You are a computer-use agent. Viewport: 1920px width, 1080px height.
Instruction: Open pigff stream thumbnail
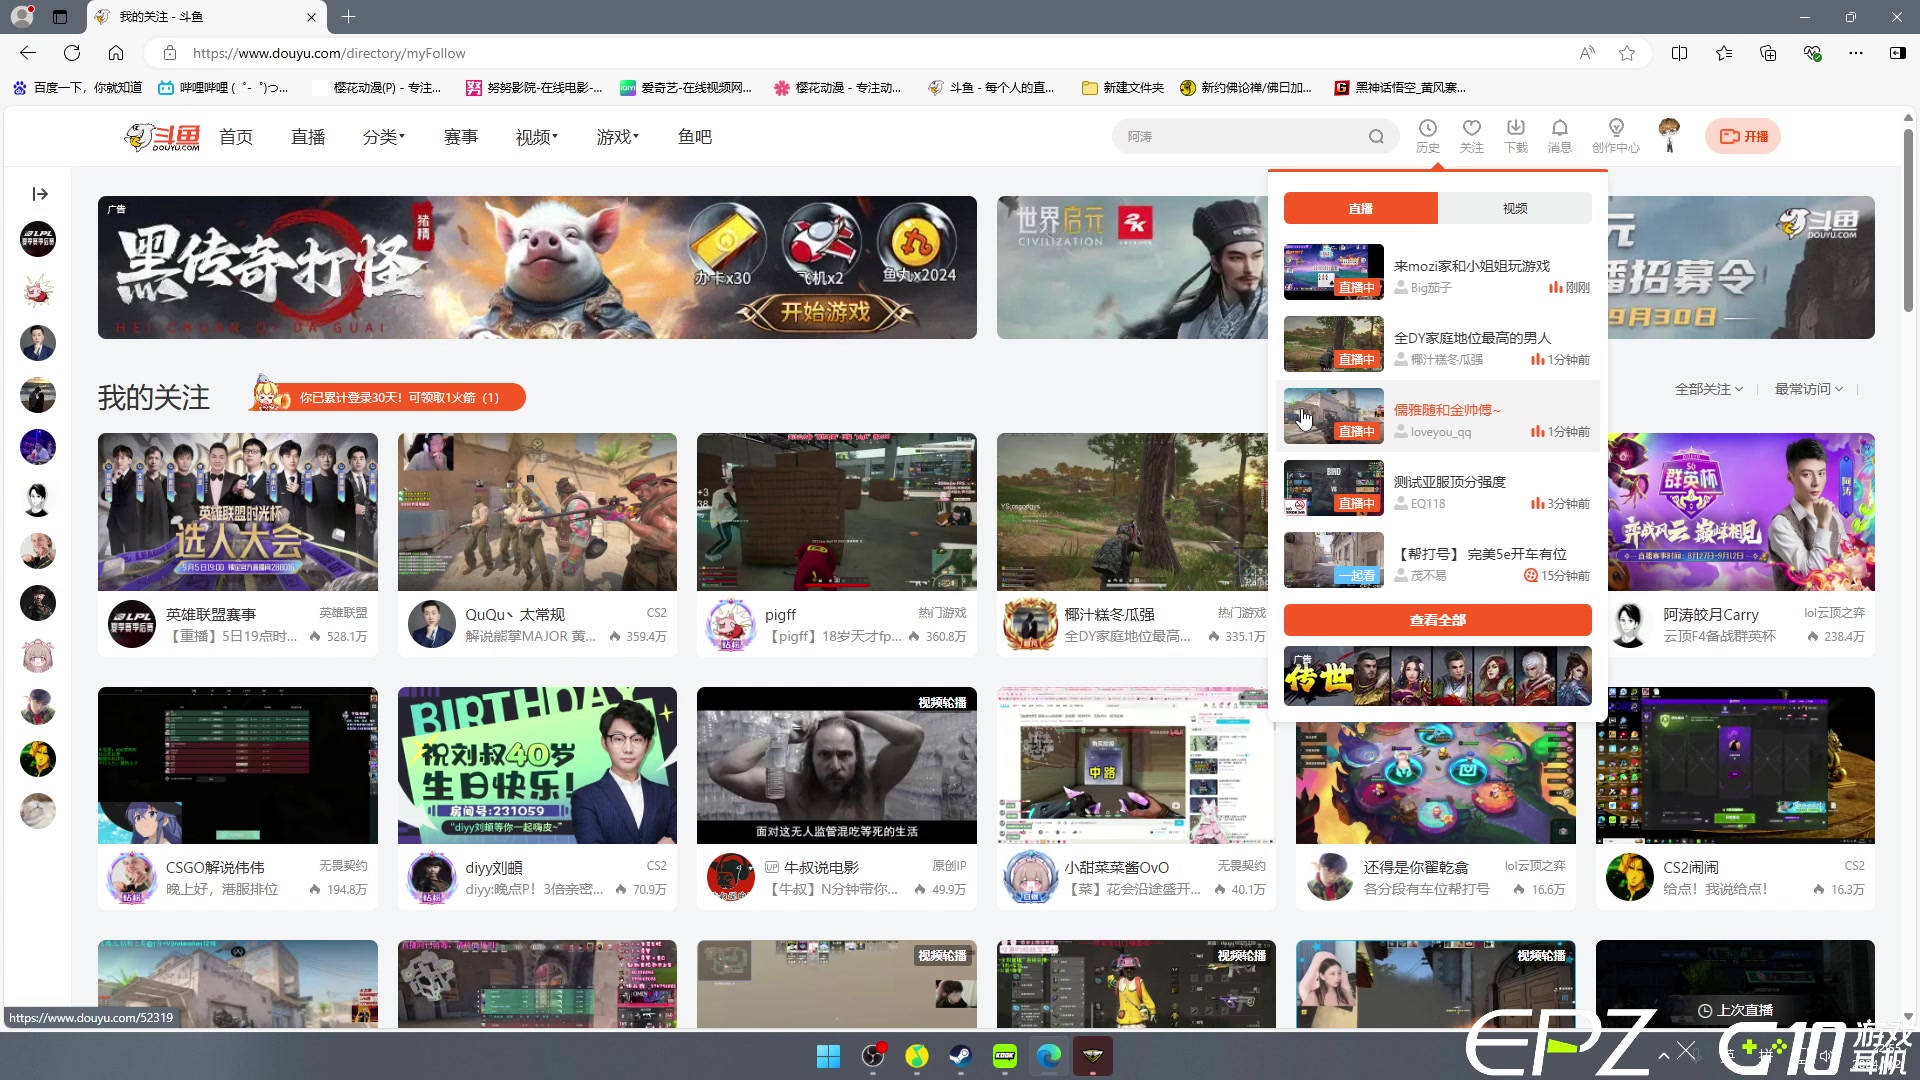click(x=837, y=512)
